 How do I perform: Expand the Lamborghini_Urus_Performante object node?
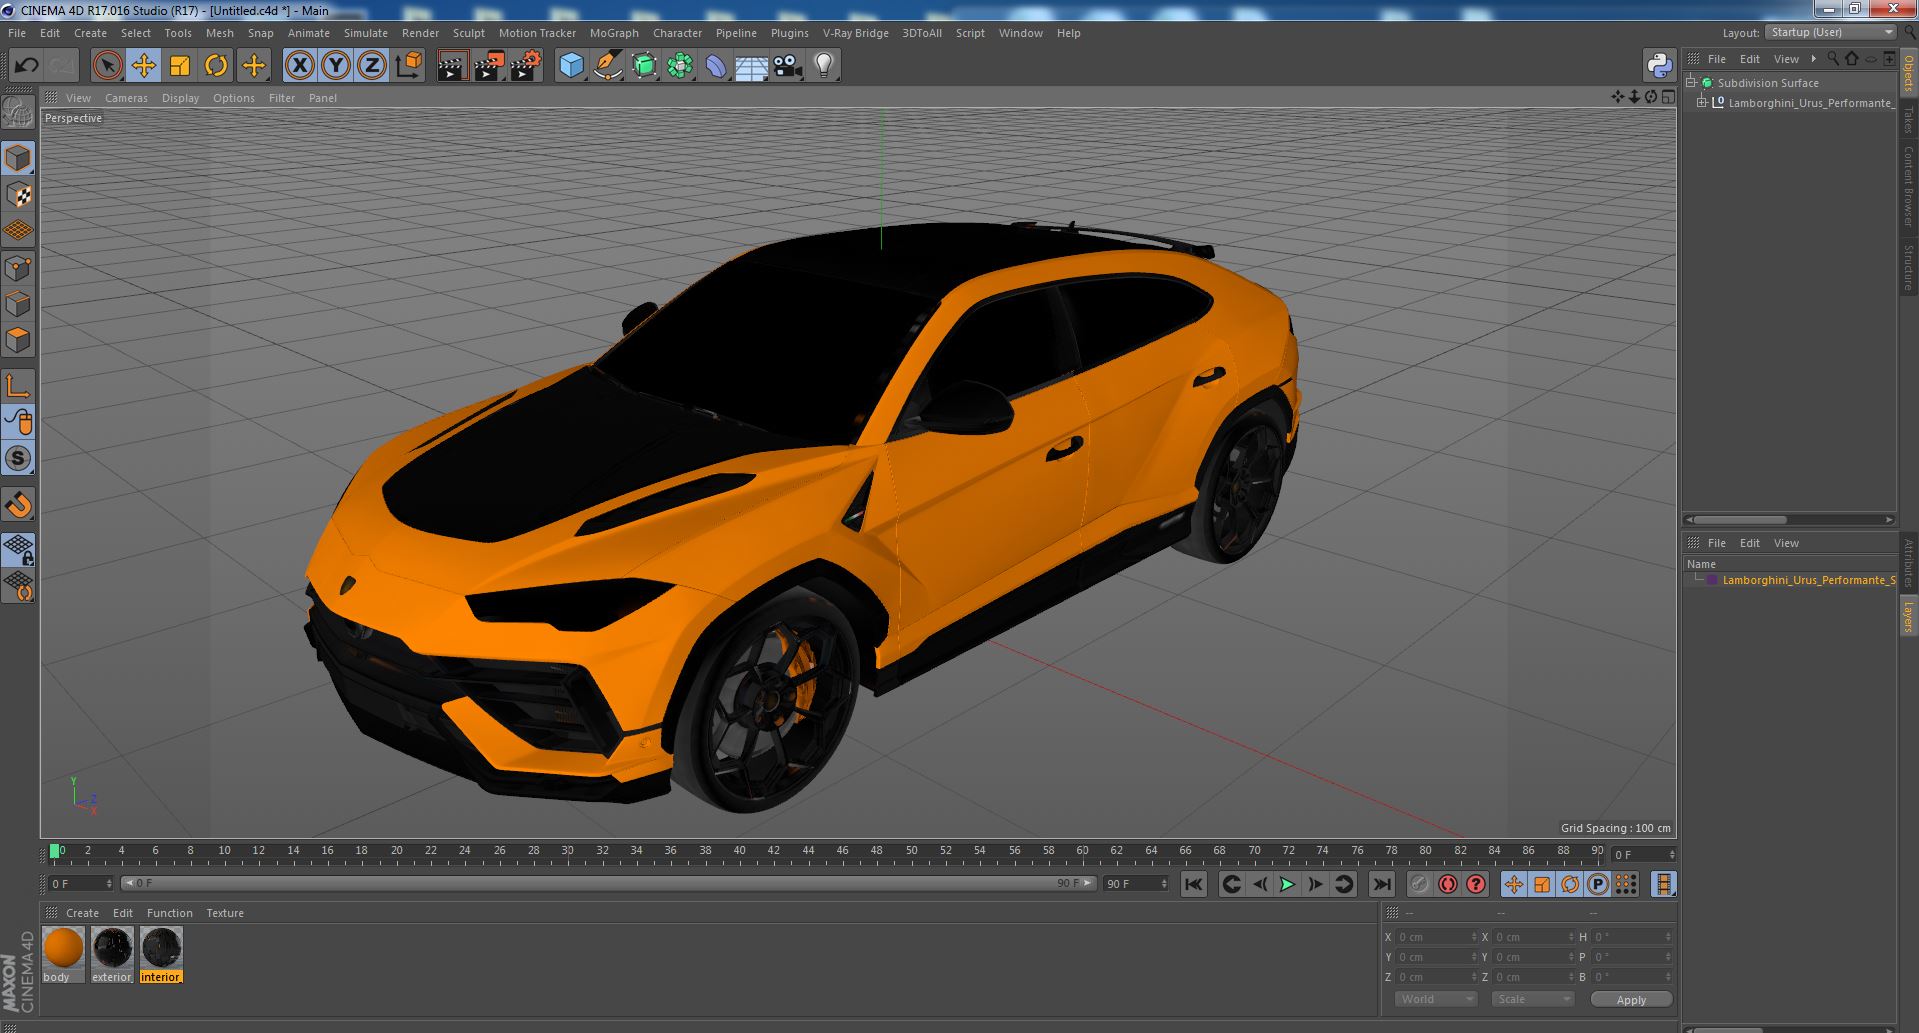(1702, 103)
